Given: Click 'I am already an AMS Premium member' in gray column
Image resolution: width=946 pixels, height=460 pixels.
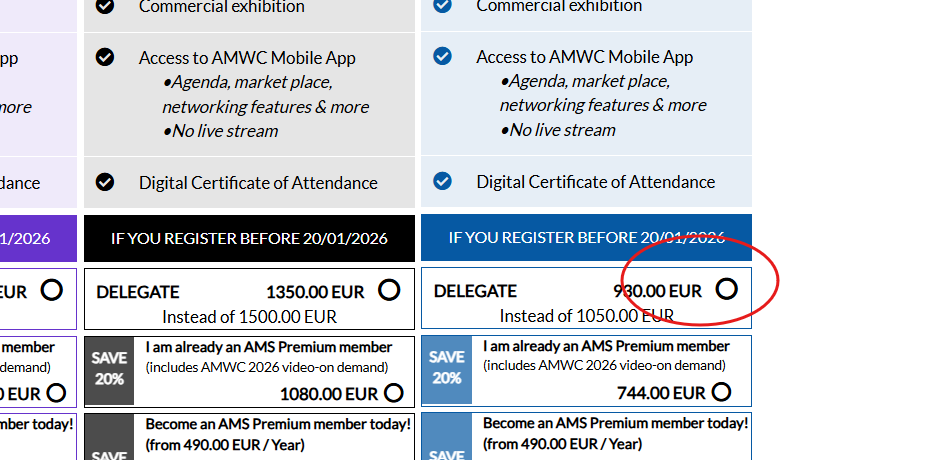Looking at the screenshot, I should (x=269, y=347).
